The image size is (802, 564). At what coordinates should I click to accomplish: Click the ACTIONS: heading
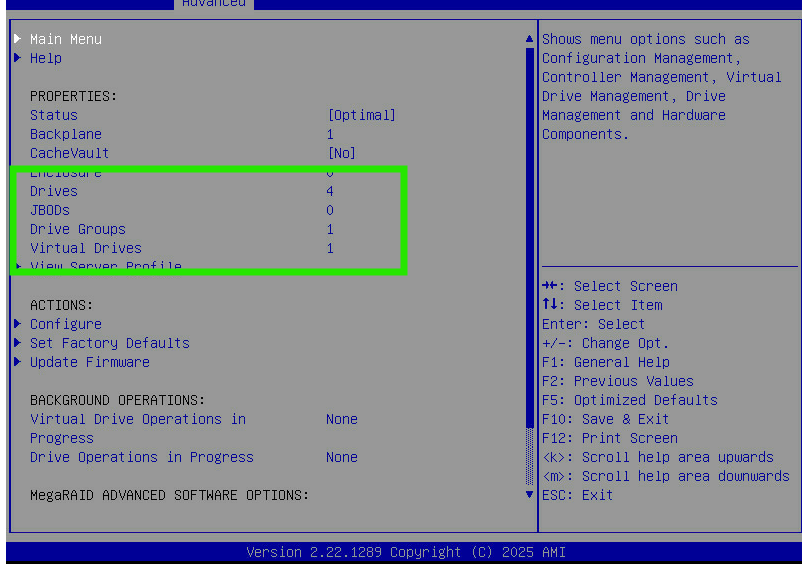[61, 305]
